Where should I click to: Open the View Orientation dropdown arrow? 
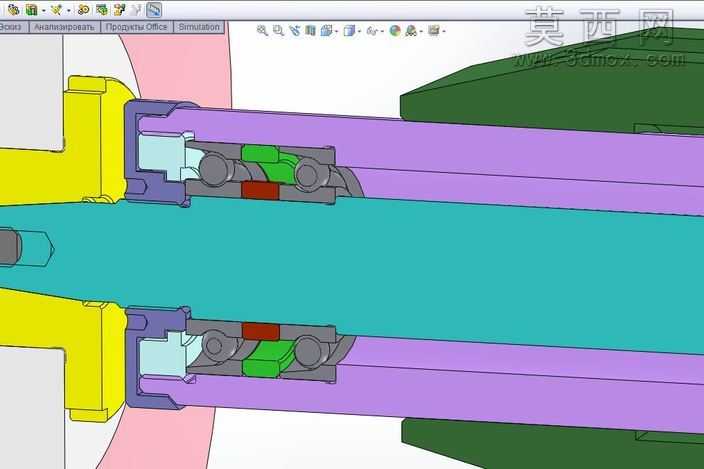coord(335,31)
